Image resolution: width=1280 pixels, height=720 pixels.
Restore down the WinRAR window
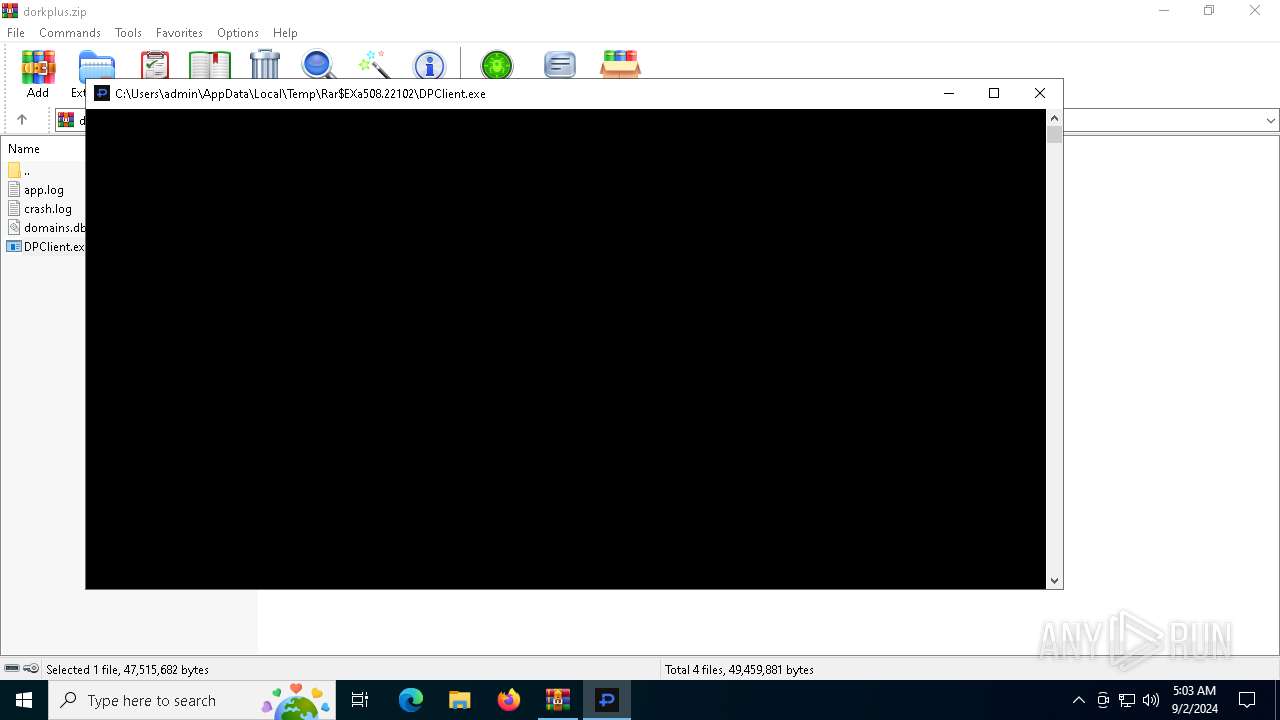point(1209,11)
